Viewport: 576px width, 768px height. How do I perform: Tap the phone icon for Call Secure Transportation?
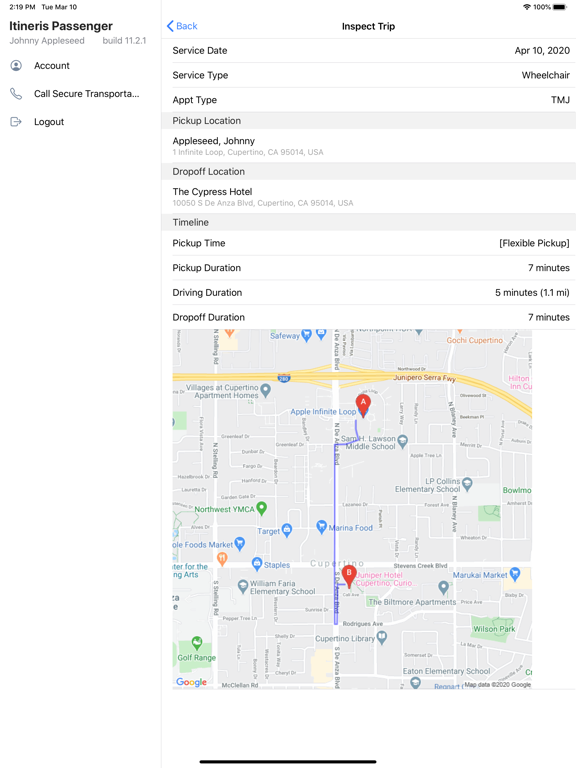click(16, 94)
